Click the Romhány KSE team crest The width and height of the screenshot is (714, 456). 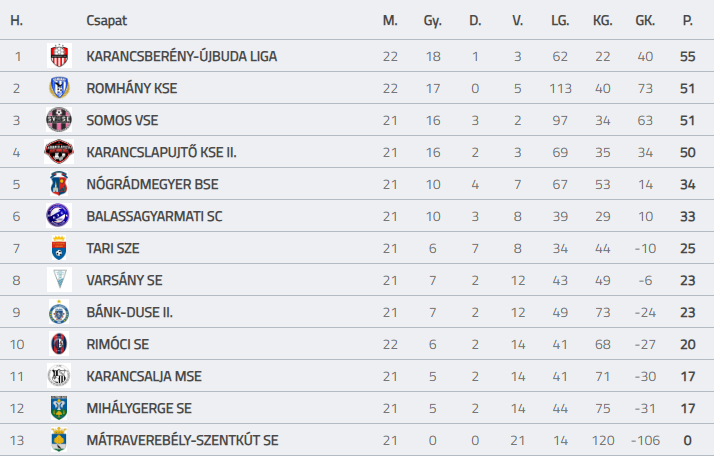(59, 88)
